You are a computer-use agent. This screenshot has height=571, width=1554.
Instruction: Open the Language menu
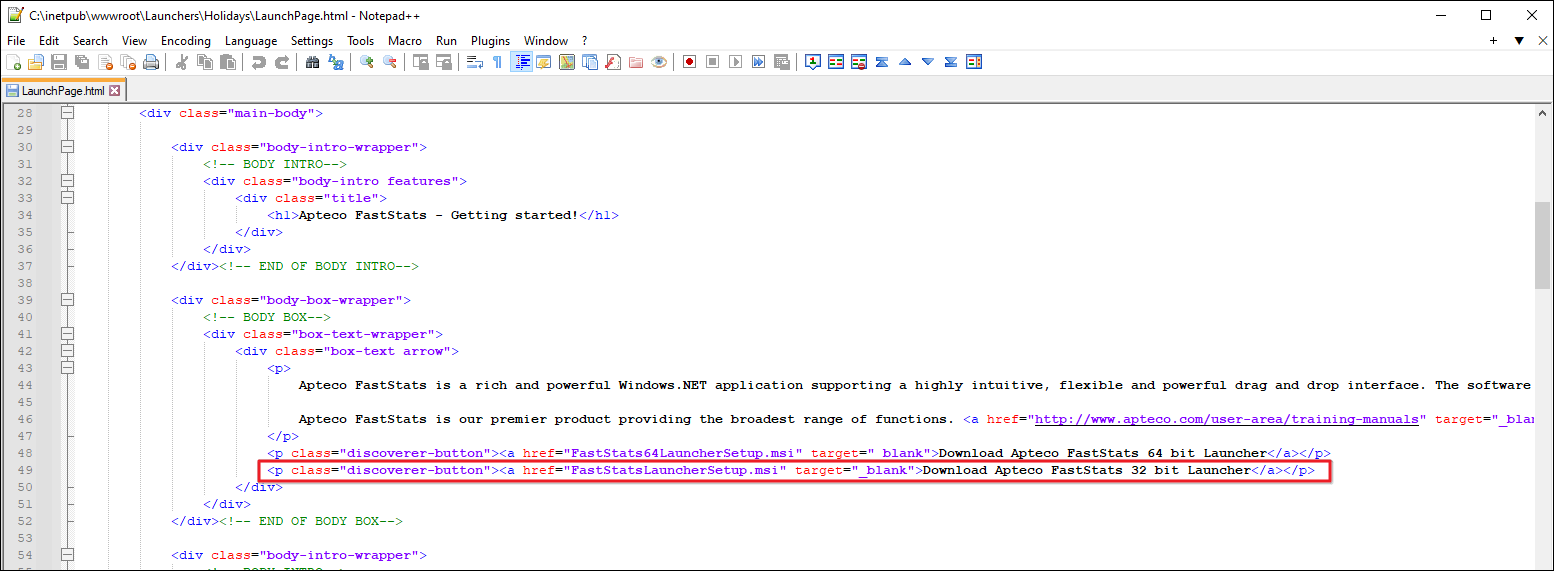[251, 41]
